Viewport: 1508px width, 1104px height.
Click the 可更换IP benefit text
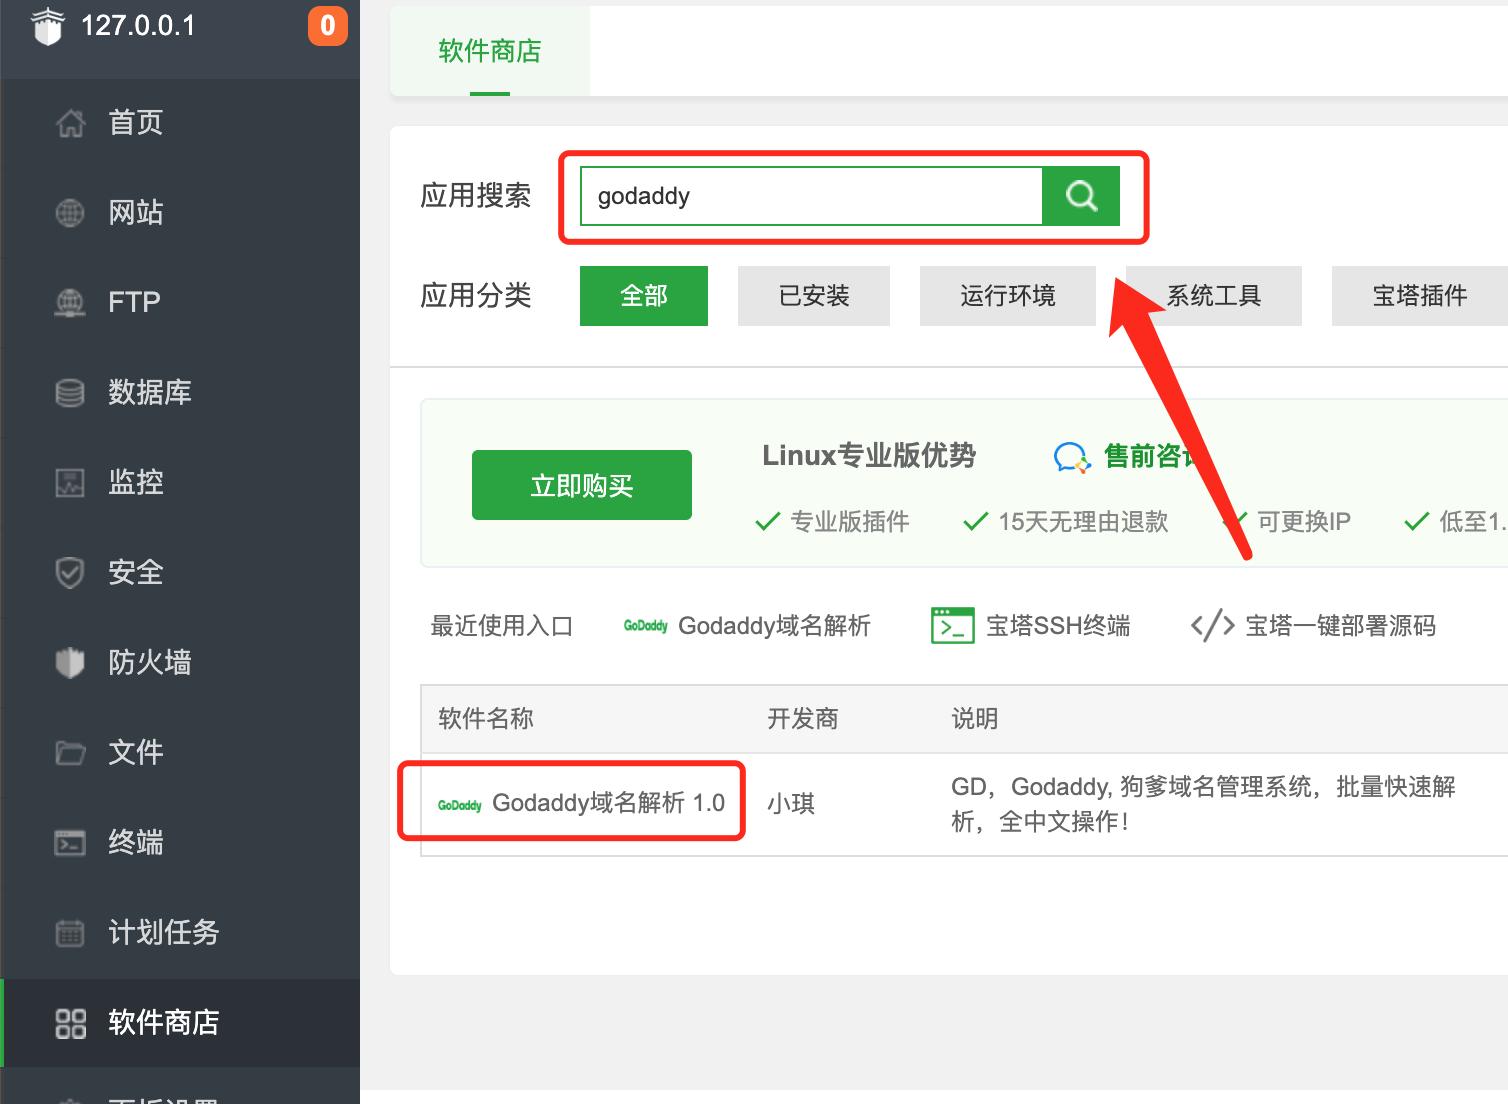(1304, 522)
